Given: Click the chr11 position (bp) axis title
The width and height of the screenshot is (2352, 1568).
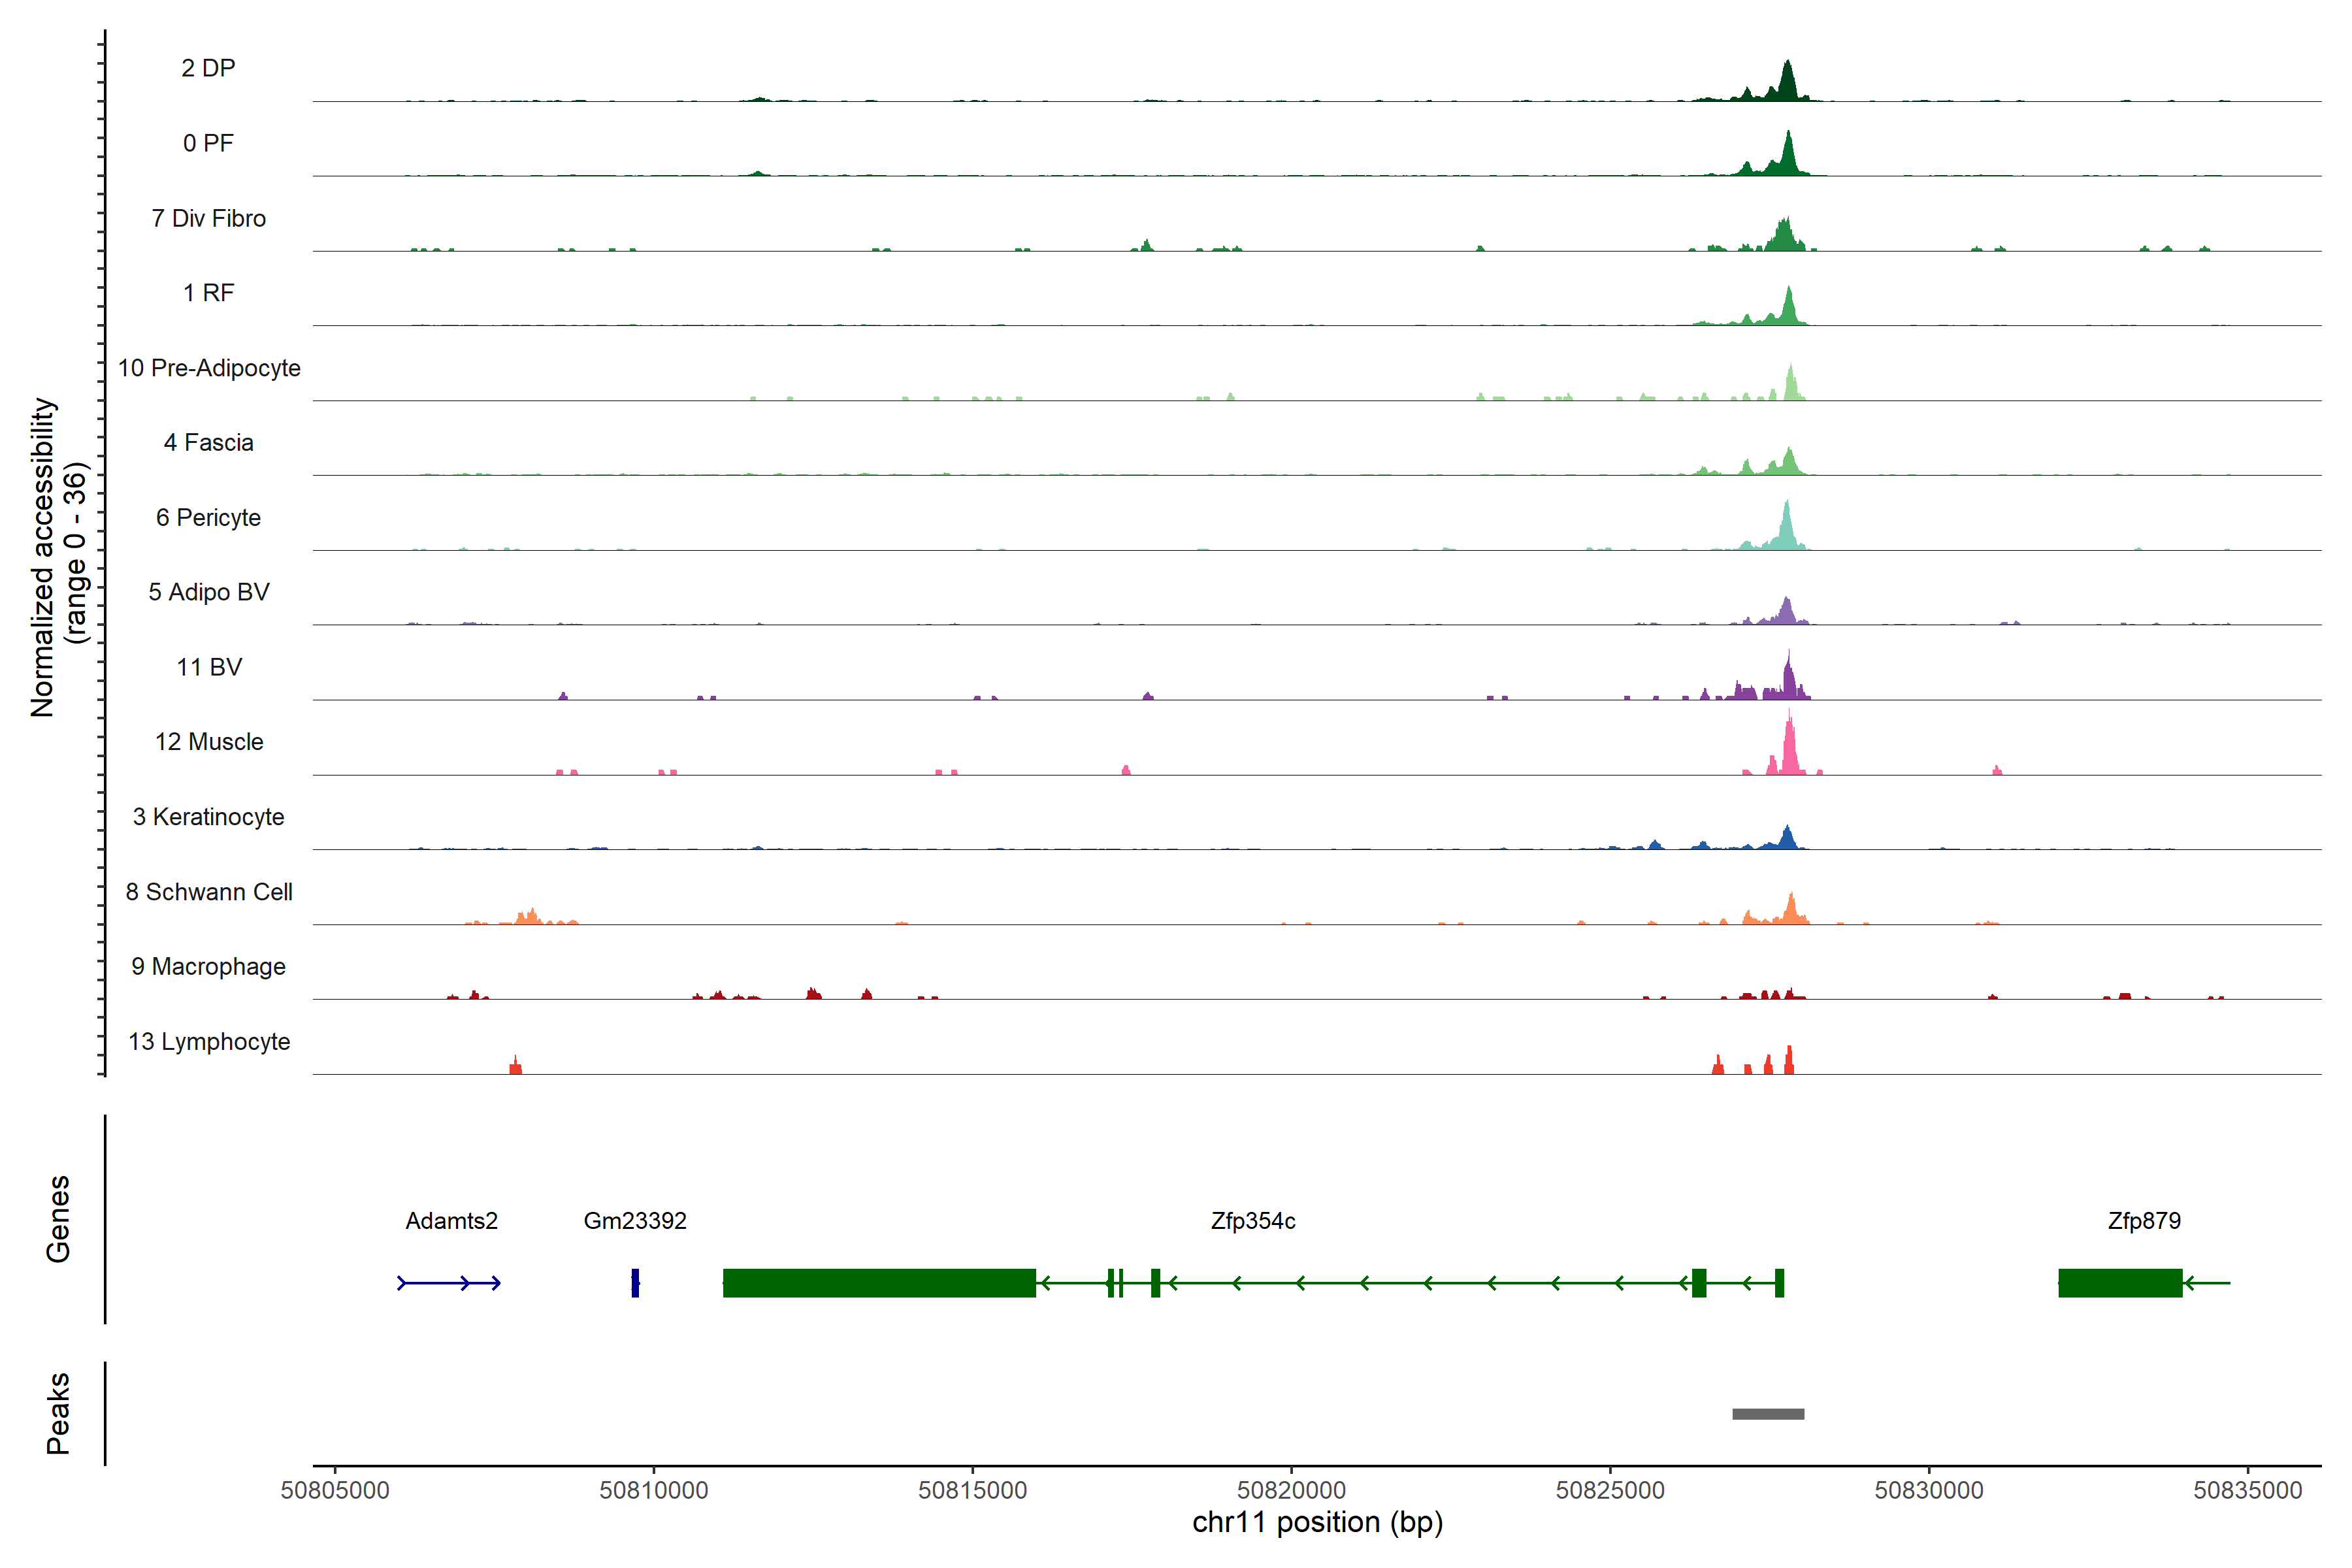Looking at the screenshot, I should click(1317, 1522).
